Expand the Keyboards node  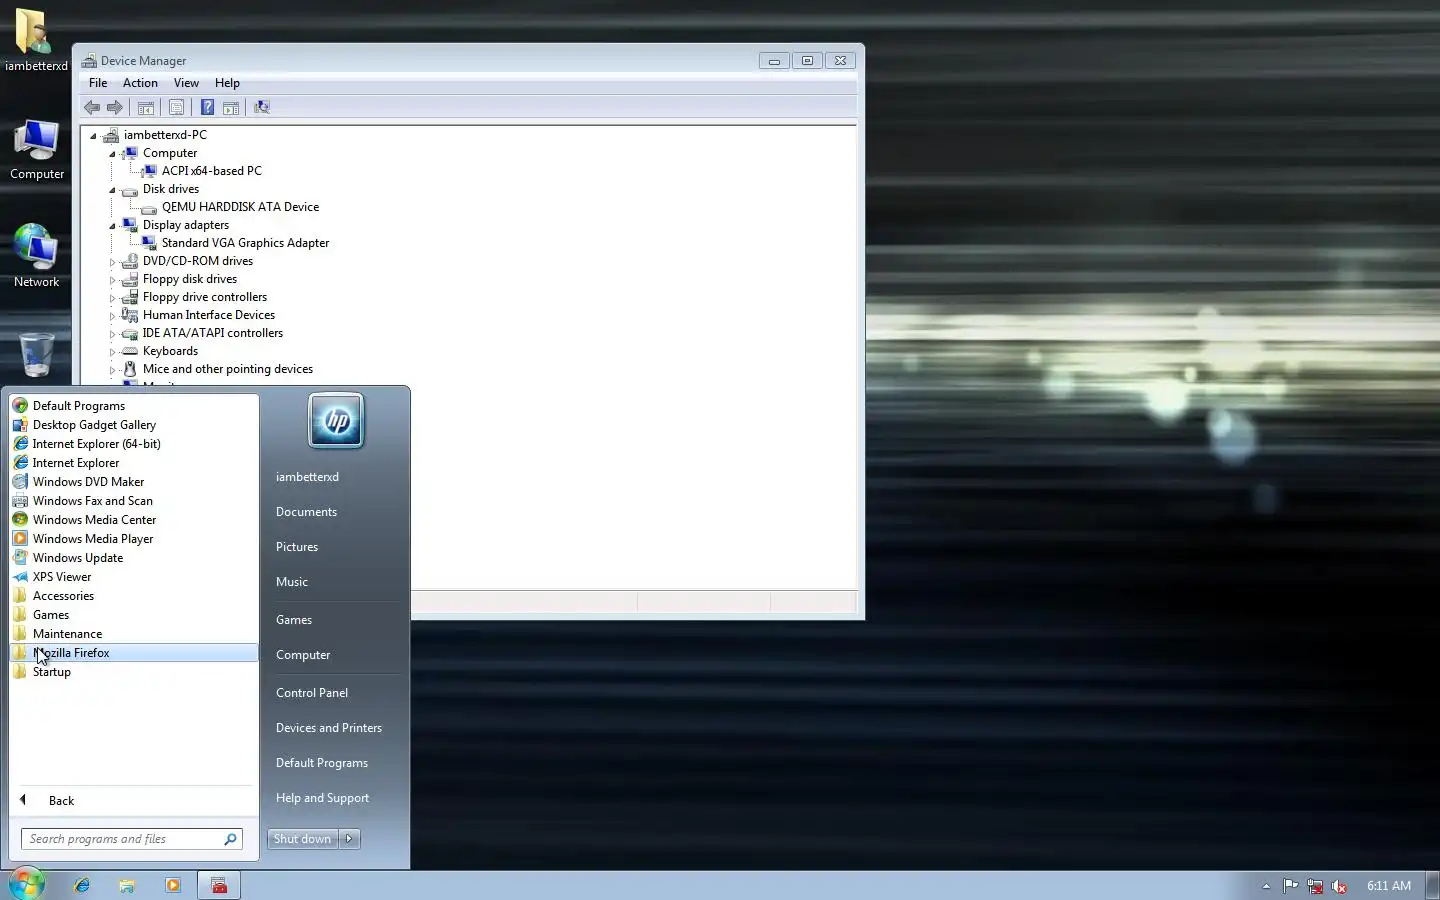click(x=112, y=352)
